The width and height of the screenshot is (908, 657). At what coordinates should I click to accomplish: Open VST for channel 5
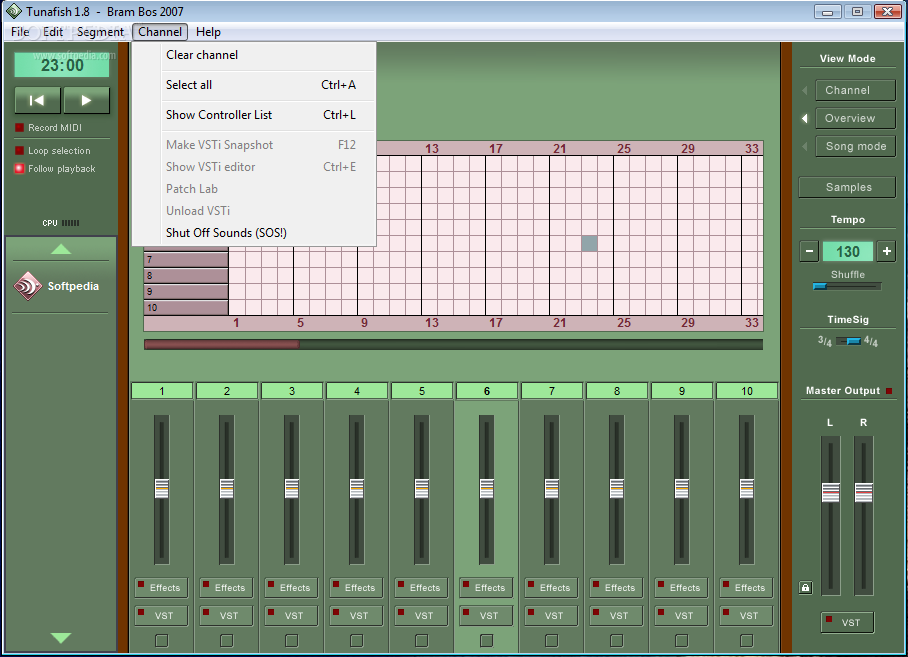pos(422,615)
